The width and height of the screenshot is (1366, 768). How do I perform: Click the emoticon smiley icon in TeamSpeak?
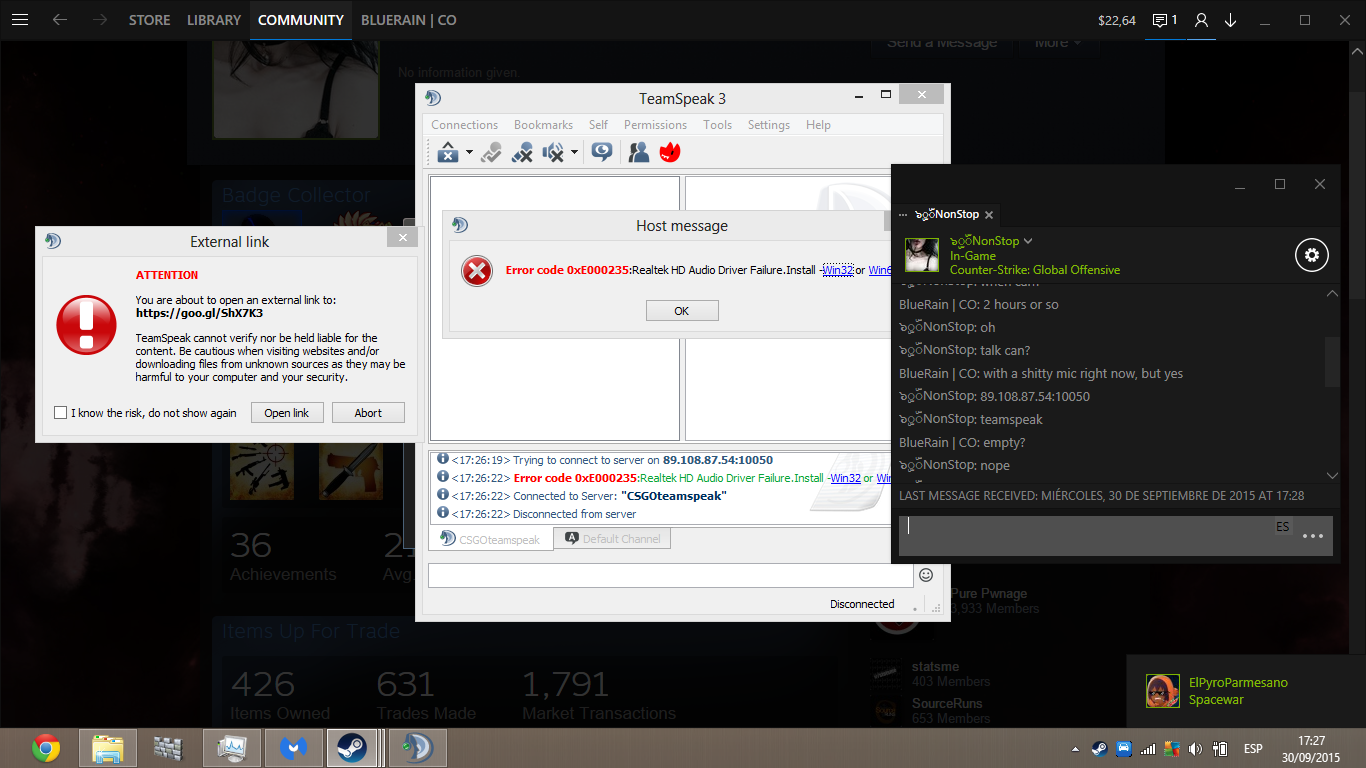[x=926, y=575]
